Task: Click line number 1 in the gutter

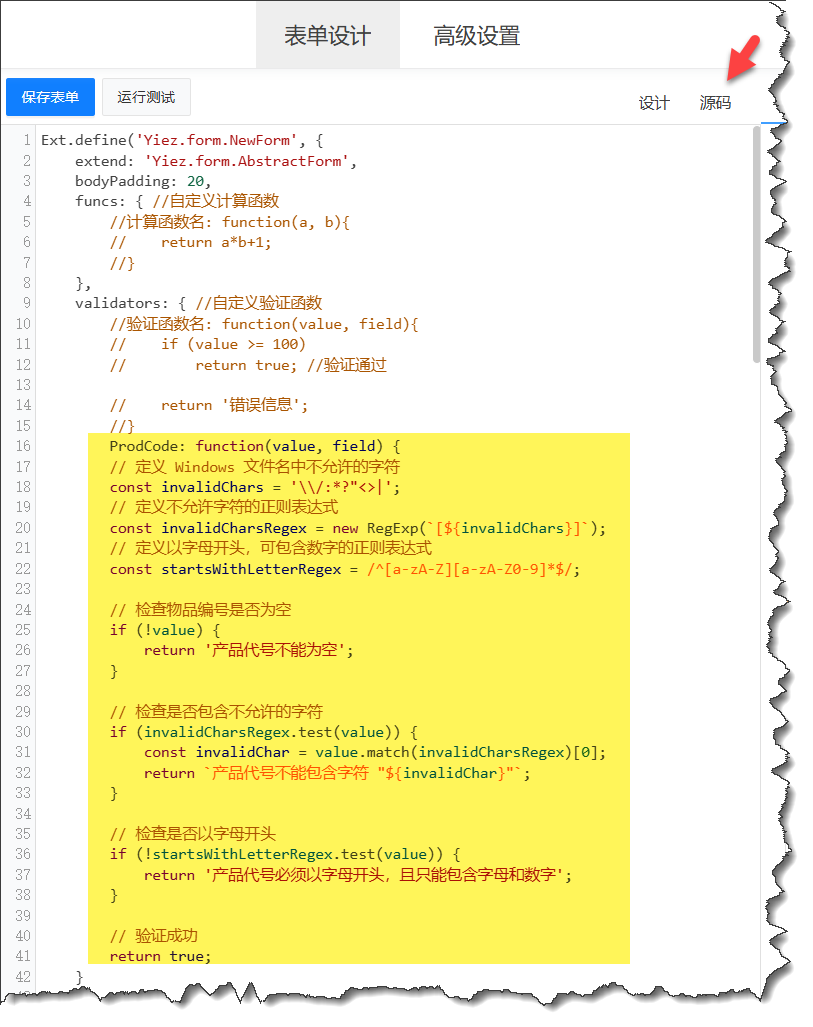Action: pos(26,140)
